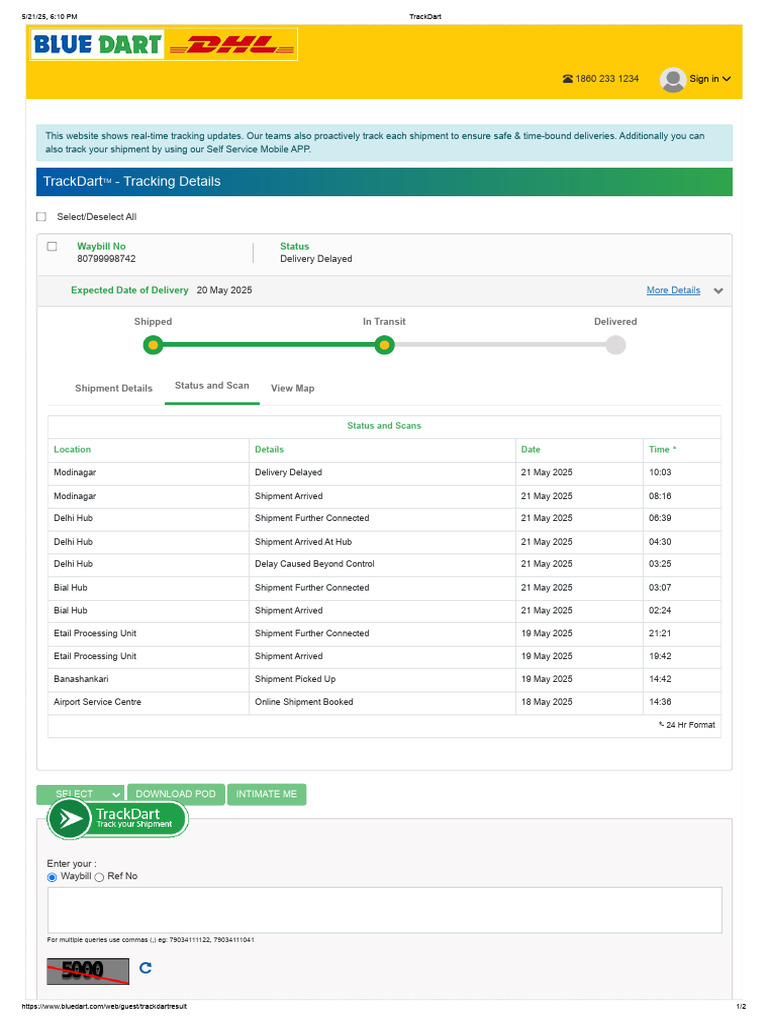Screen dimensions: 768x1024
Task: Click the waybill number input box
Action: tap(385, 910)
